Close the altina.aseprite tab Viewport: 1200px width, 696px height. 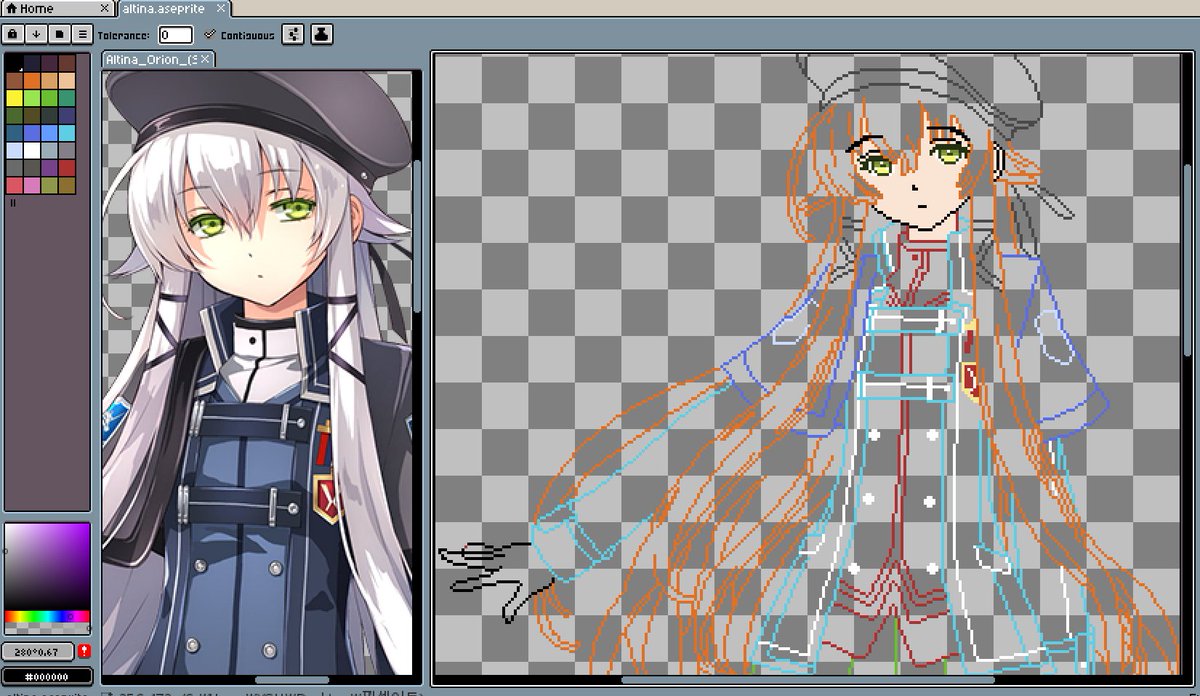click(x=222, y=8)
